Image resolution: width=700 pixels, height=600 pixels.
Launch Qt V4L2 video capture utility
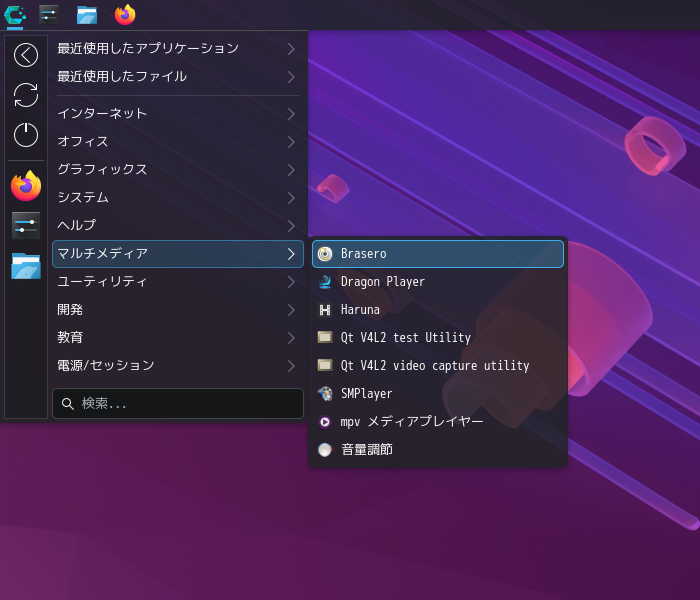[438, 366]
